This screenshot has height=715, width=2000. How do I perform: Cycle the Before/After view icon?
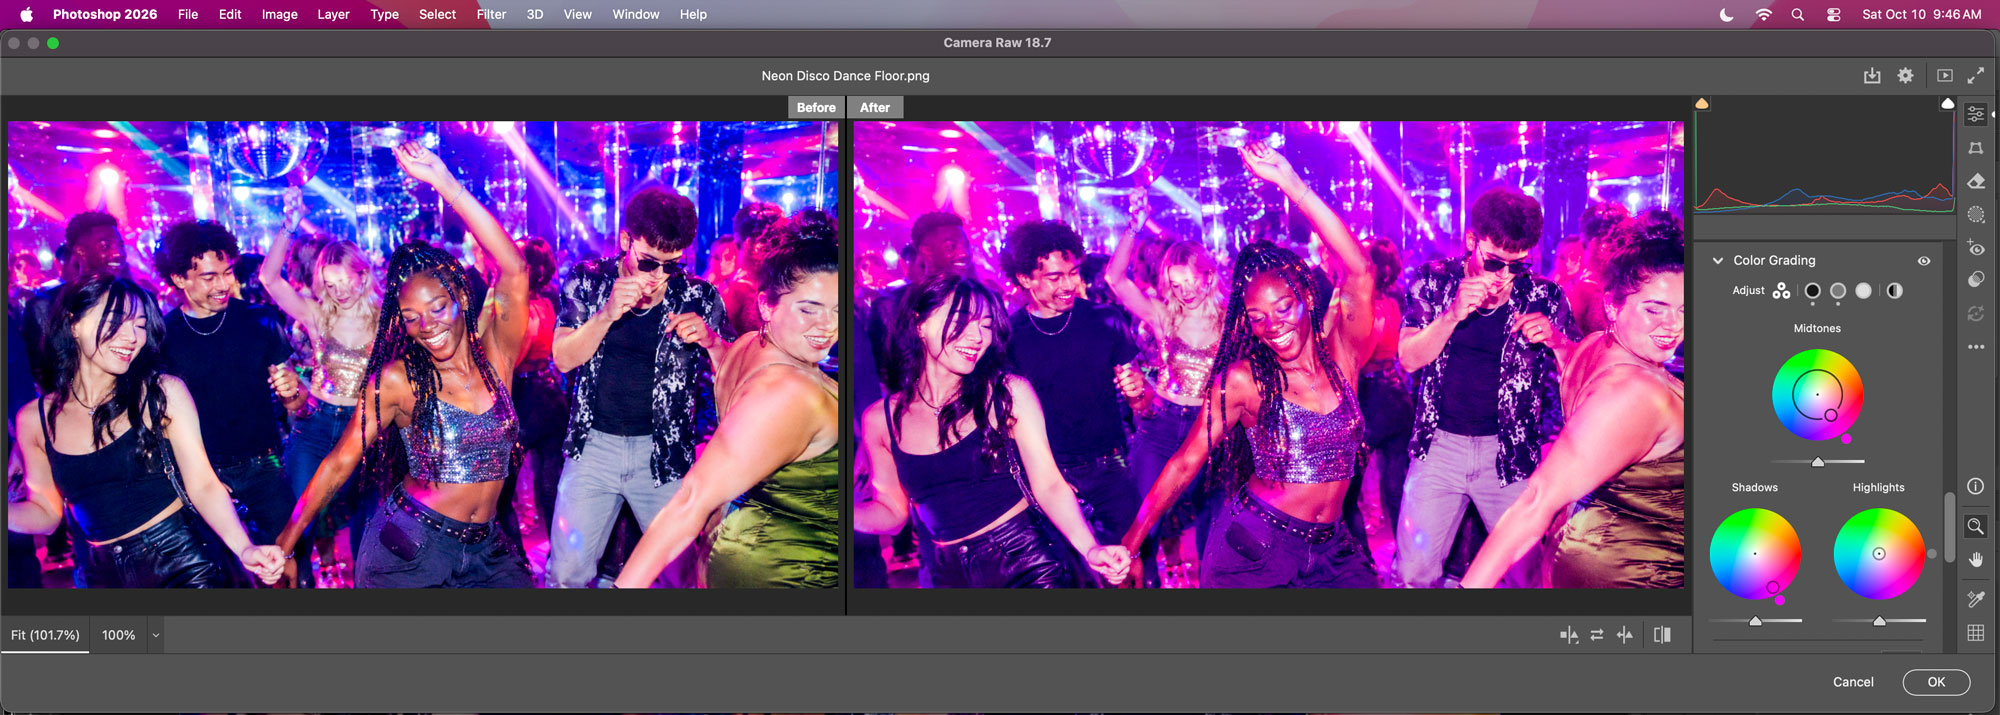[x=1569, y=635]
